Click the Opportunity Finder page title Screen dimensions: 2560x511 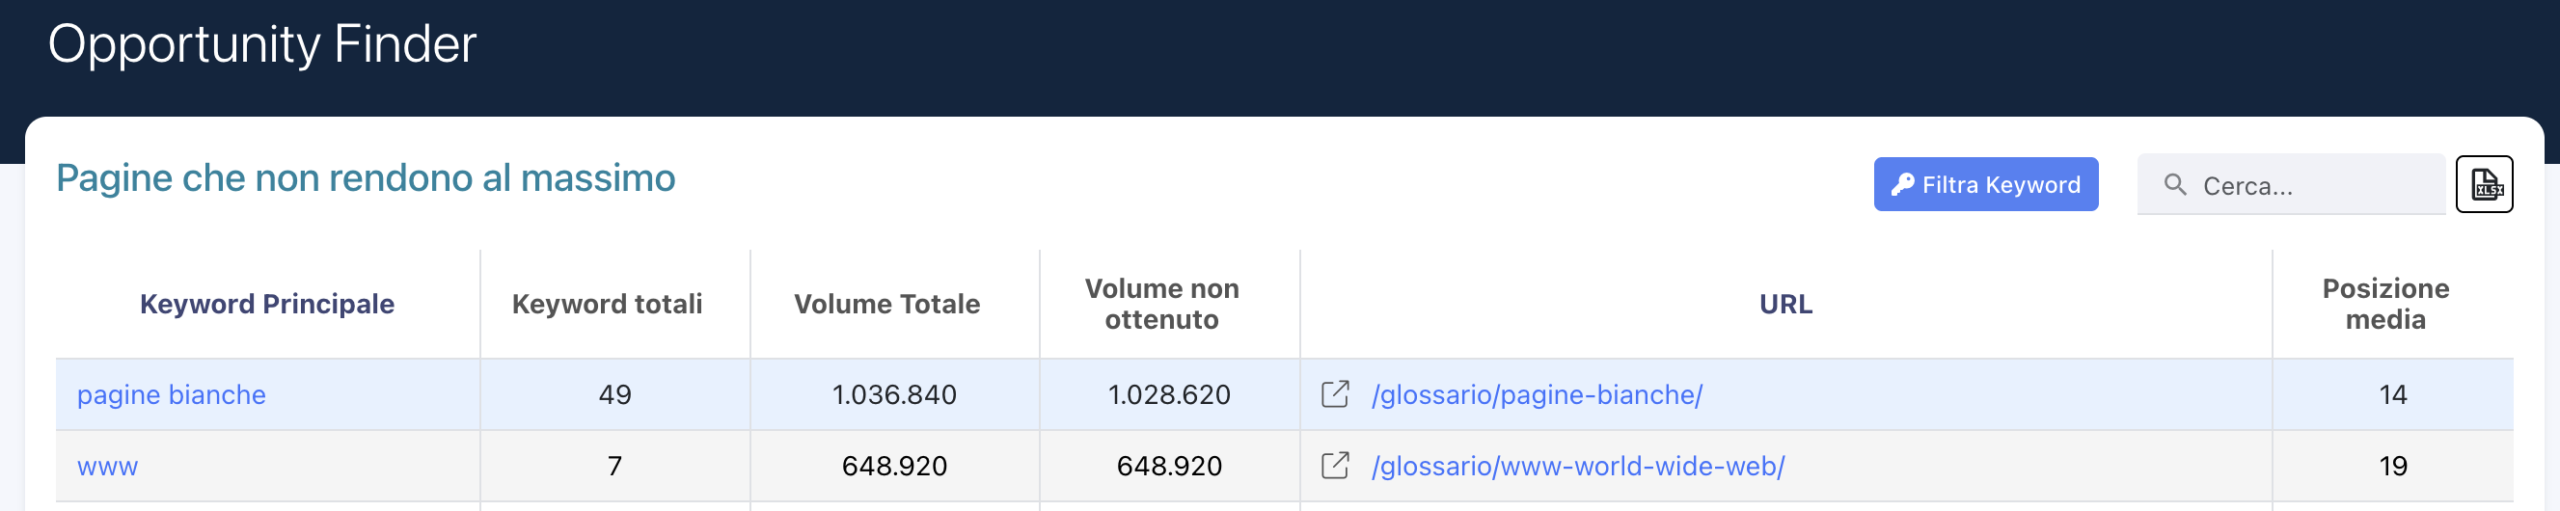[262, 45]
